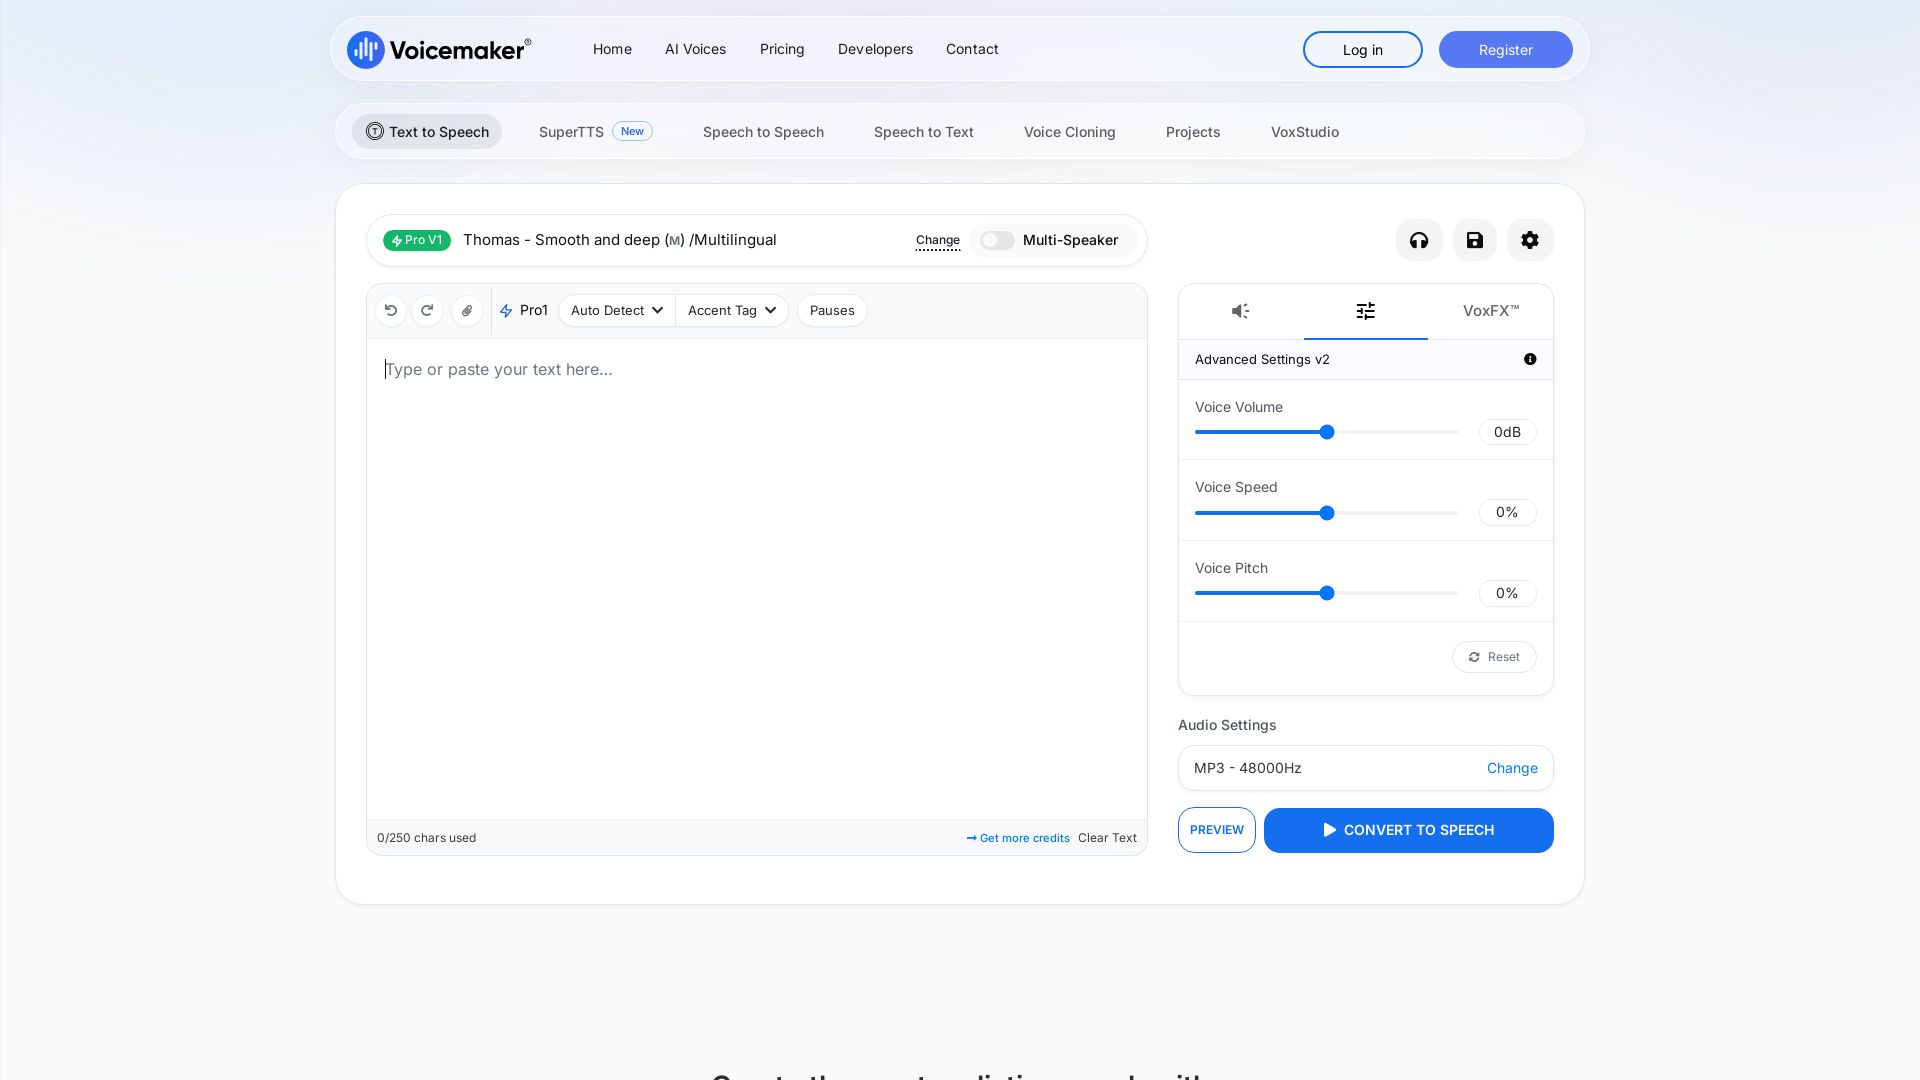Click the Register button

(1506, 50)
